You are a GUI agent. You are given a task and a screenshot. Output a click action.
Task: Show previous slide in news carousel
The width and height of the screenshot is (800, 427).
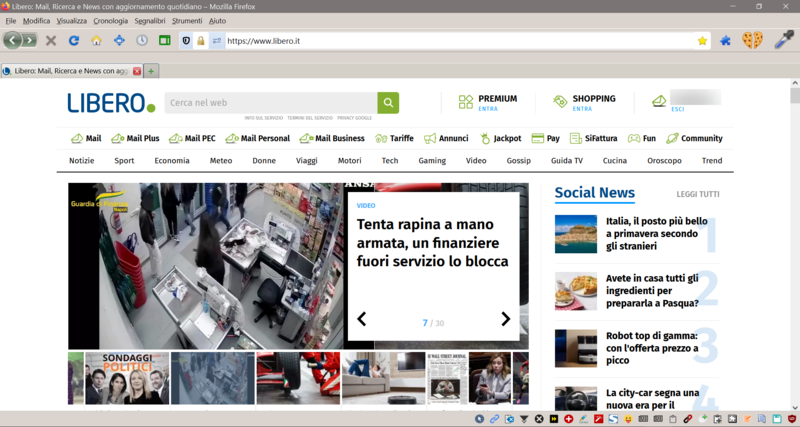[362, 319]
